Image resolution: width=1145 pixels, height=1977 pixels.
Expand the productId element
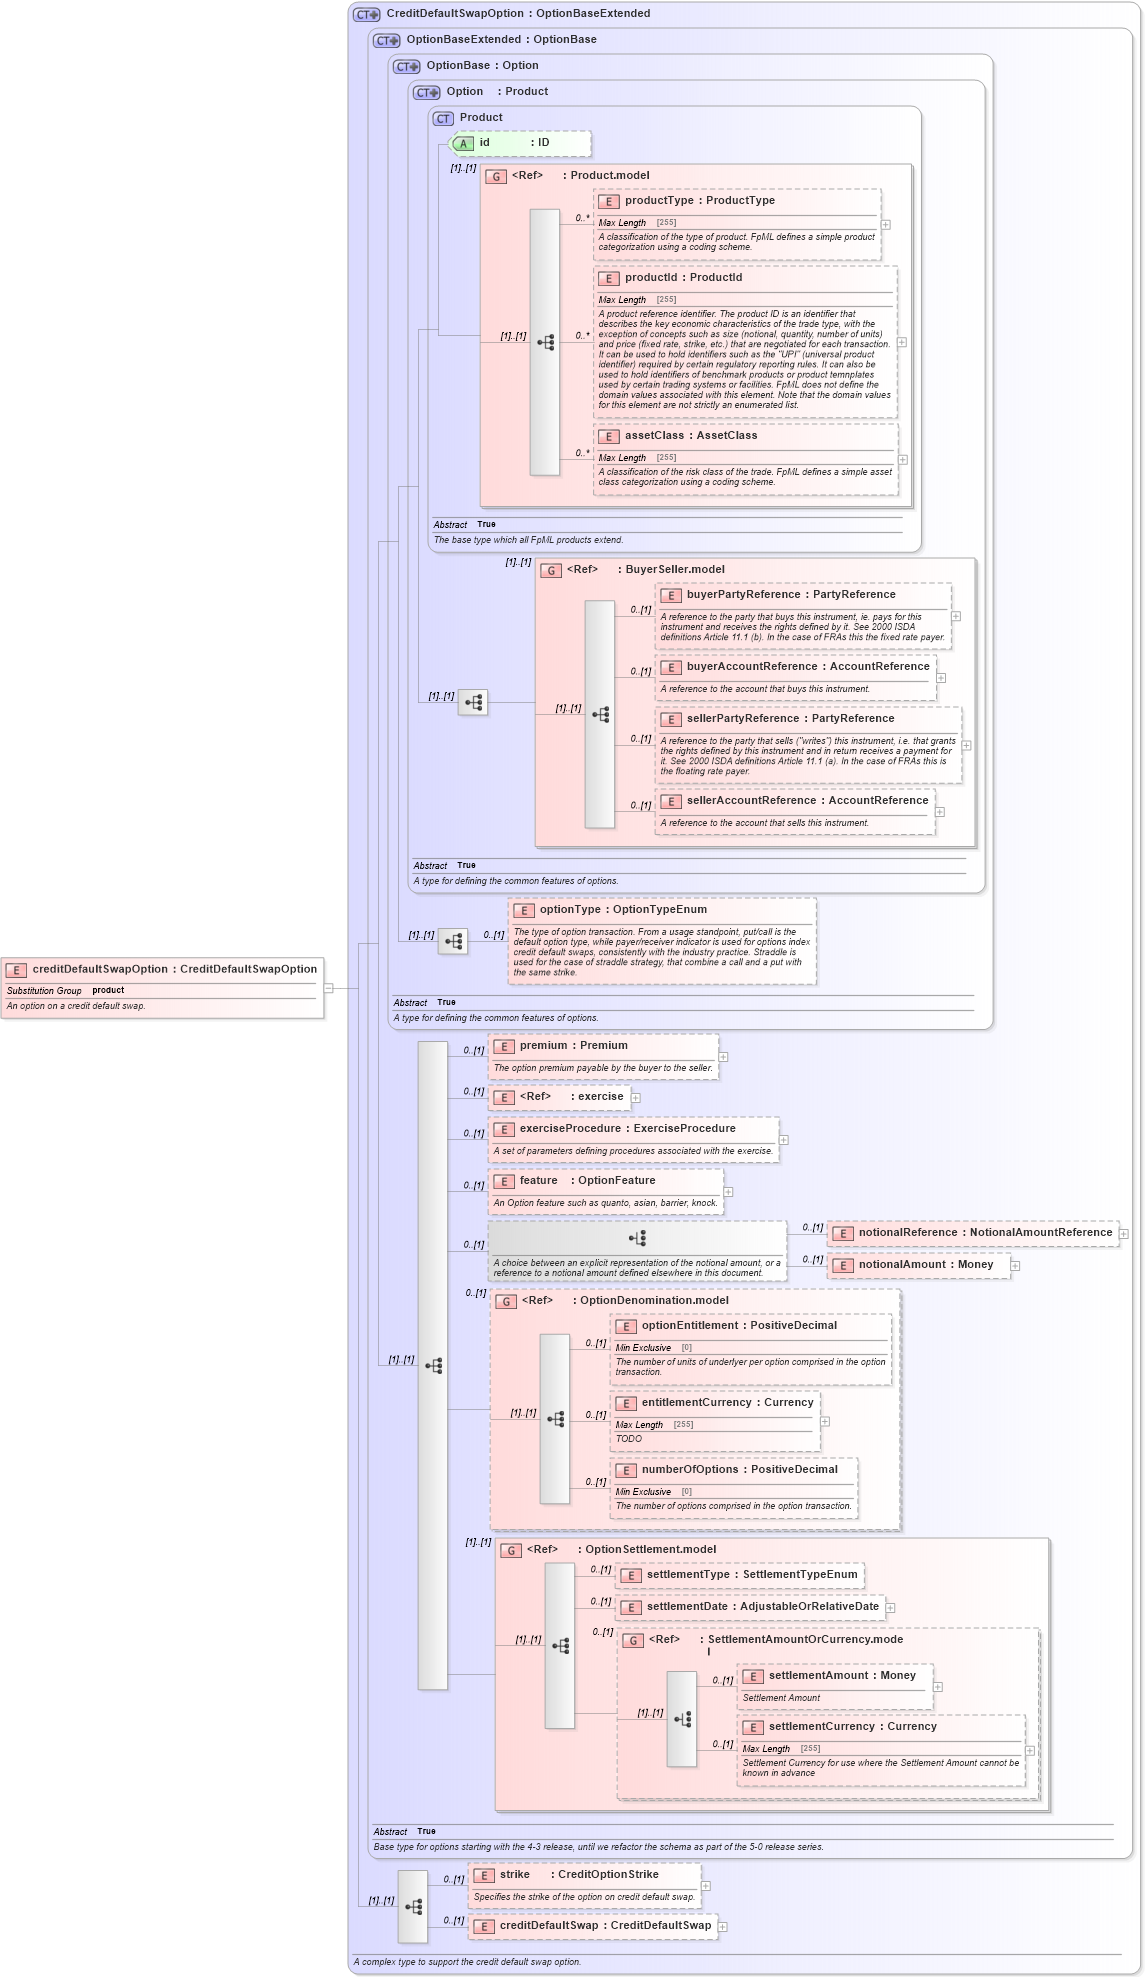902,342
